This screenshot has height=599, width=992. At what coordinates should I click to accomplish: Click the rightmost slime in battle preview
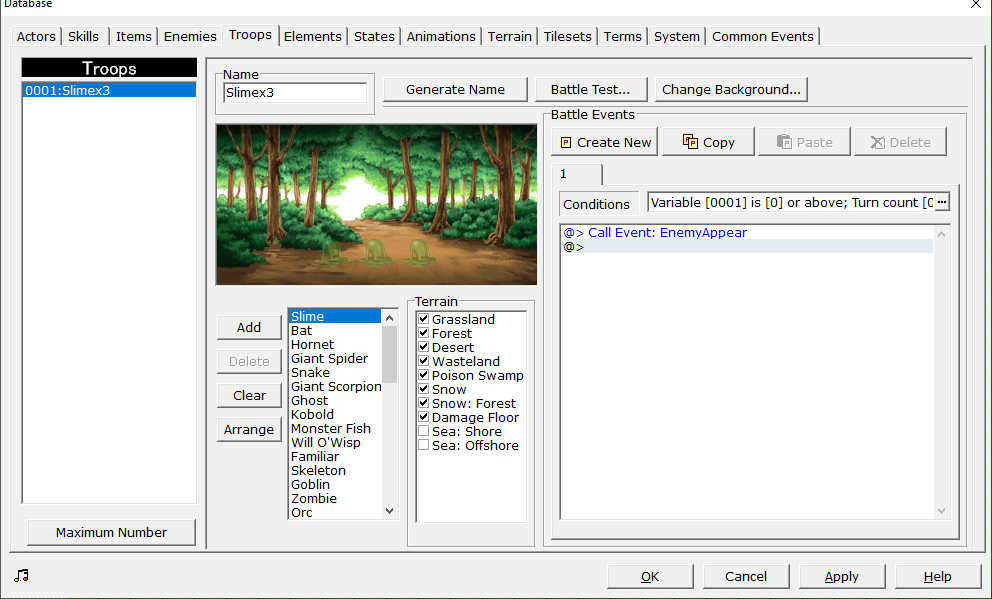tap(419, 252)
